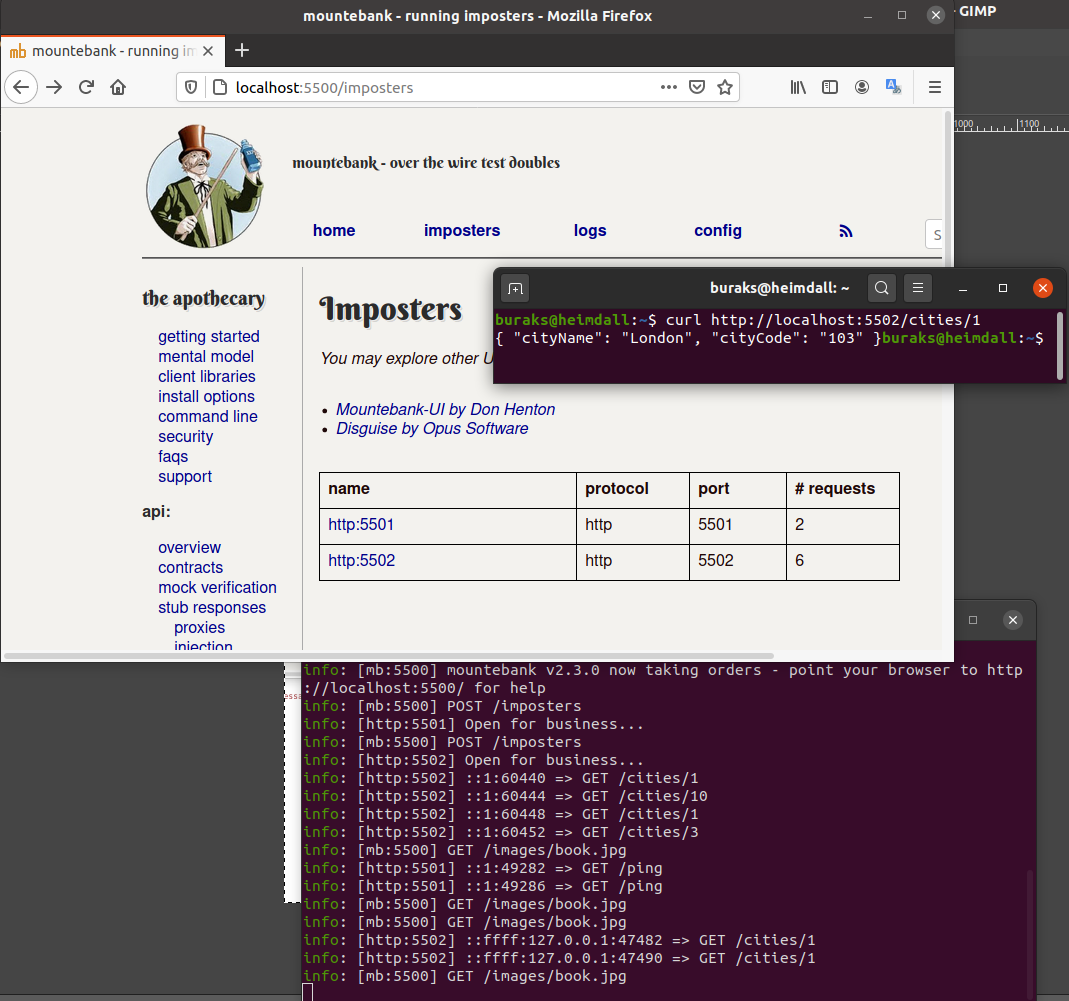Viewport: 1069px width, 1001px height.
Task: Click the Firefox account profile icon
Action: pyautogui.click(x=862, y=87)
